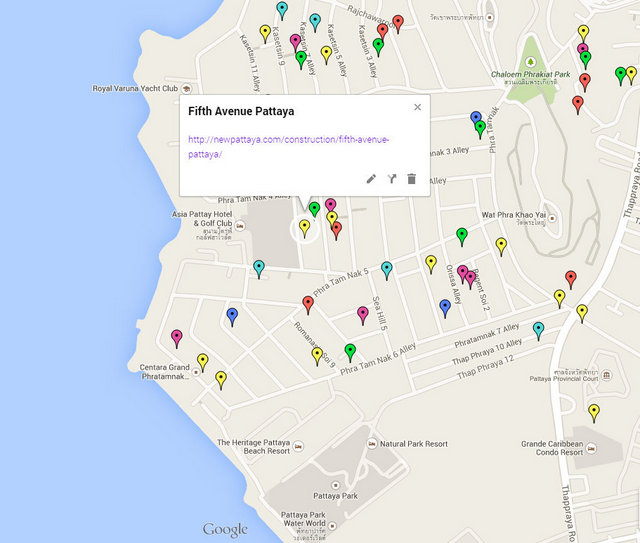Click the pencil edit icon in popup

[x=371, y=179]
